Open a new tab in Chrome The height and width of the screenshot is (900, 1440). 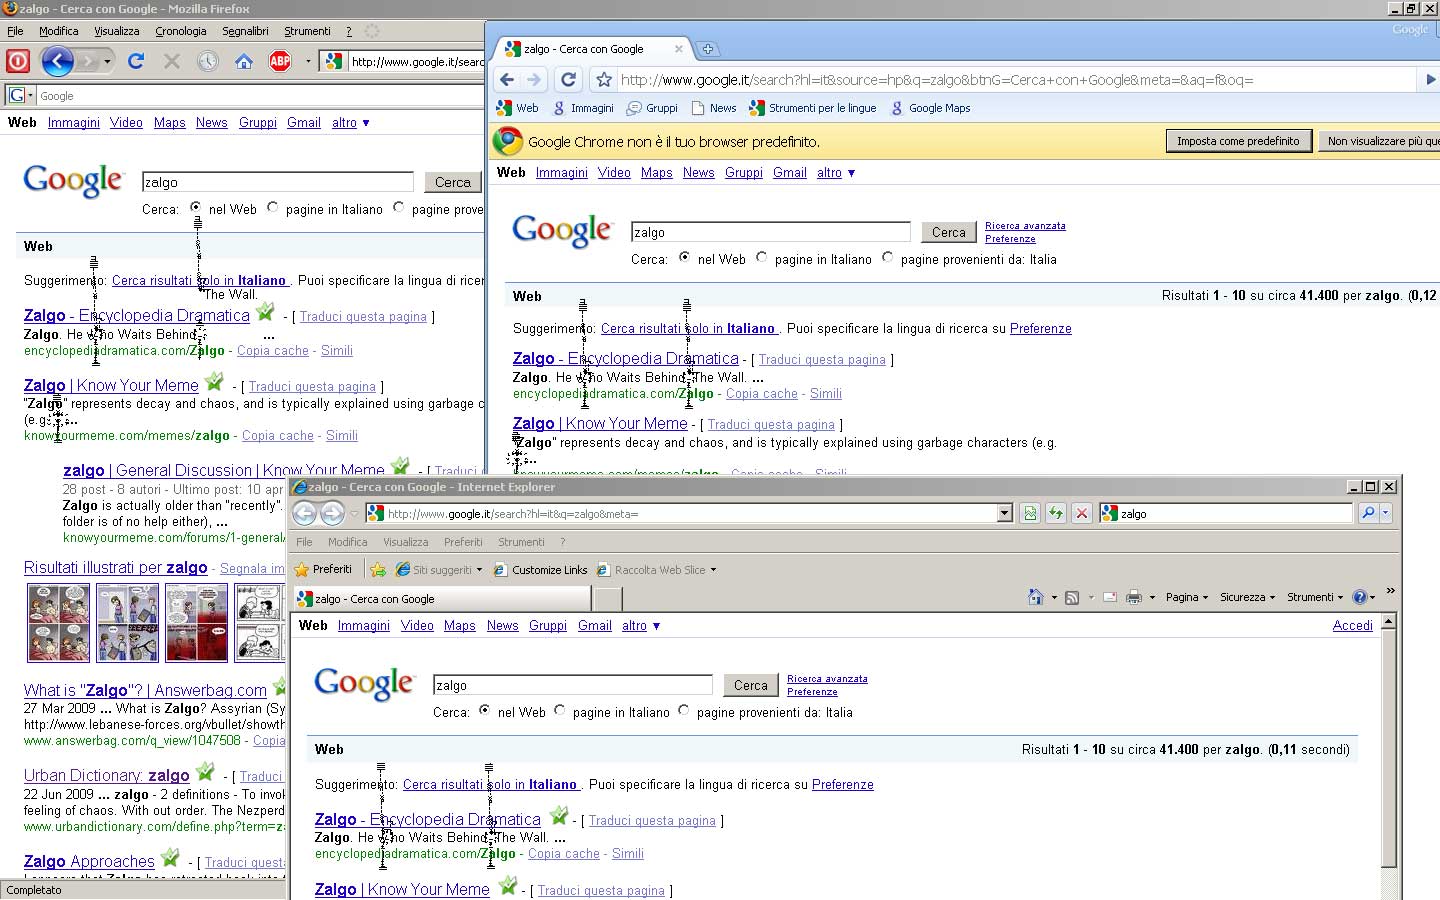click(x=708, y=49)
